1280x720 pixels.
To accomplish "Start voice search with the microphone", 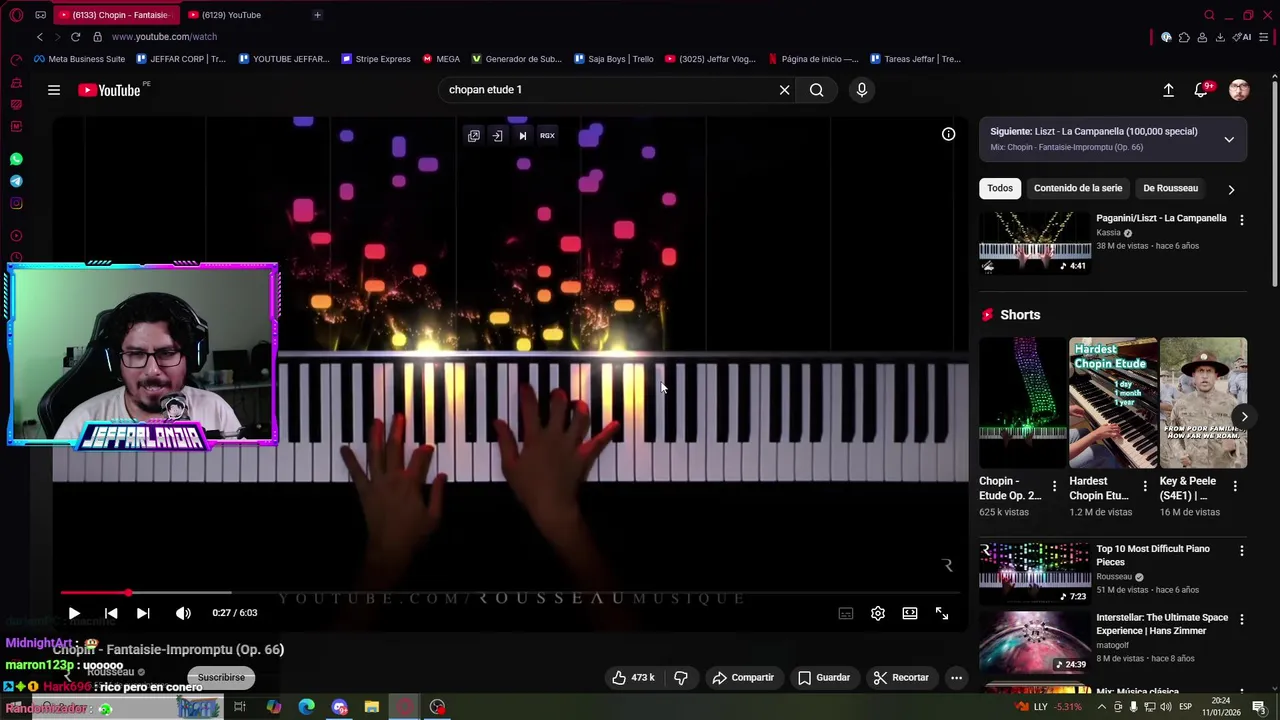I will (x=862, y=90).
